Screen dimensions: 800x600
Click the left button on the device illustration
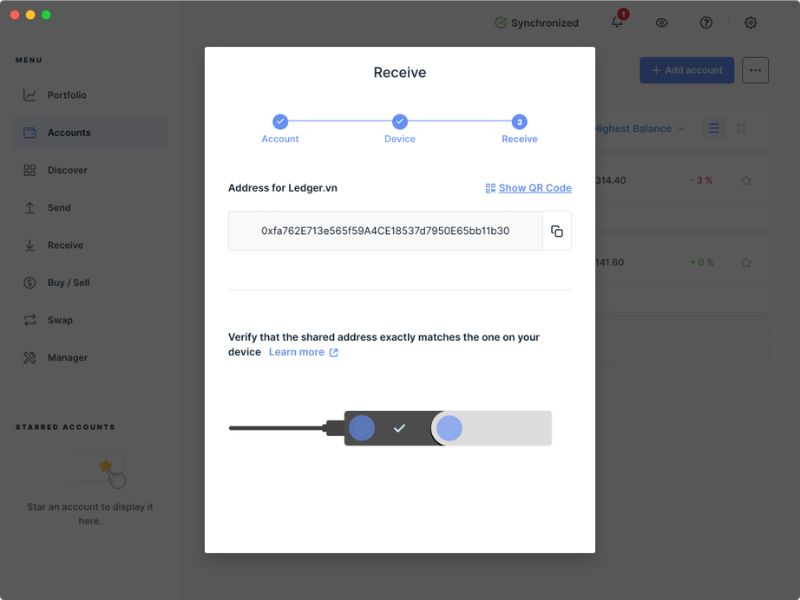[x=362, y=428]
